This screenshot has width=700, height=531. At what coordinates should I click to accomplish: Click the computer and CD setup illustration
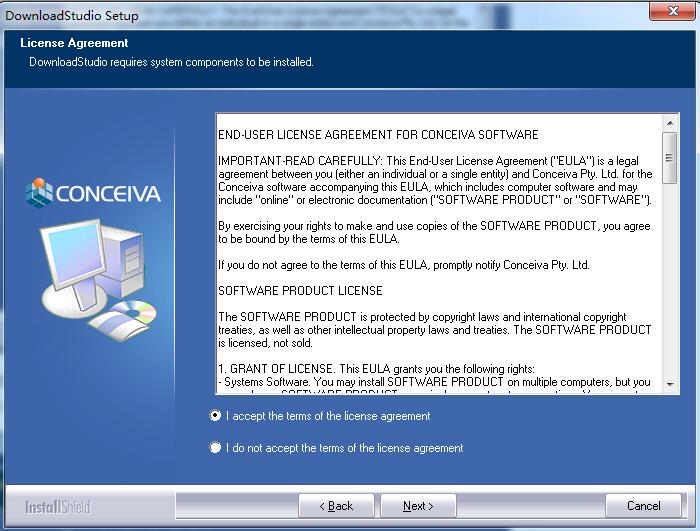(x=98, y=279)
